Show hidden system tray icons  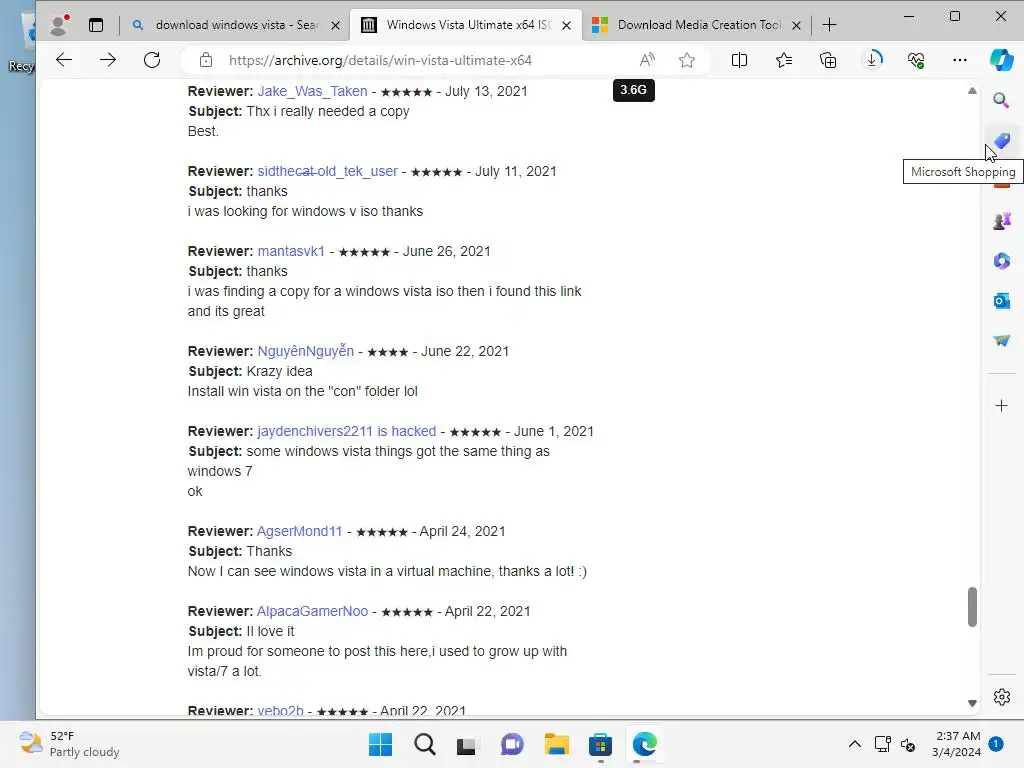(x=854, y=744)
